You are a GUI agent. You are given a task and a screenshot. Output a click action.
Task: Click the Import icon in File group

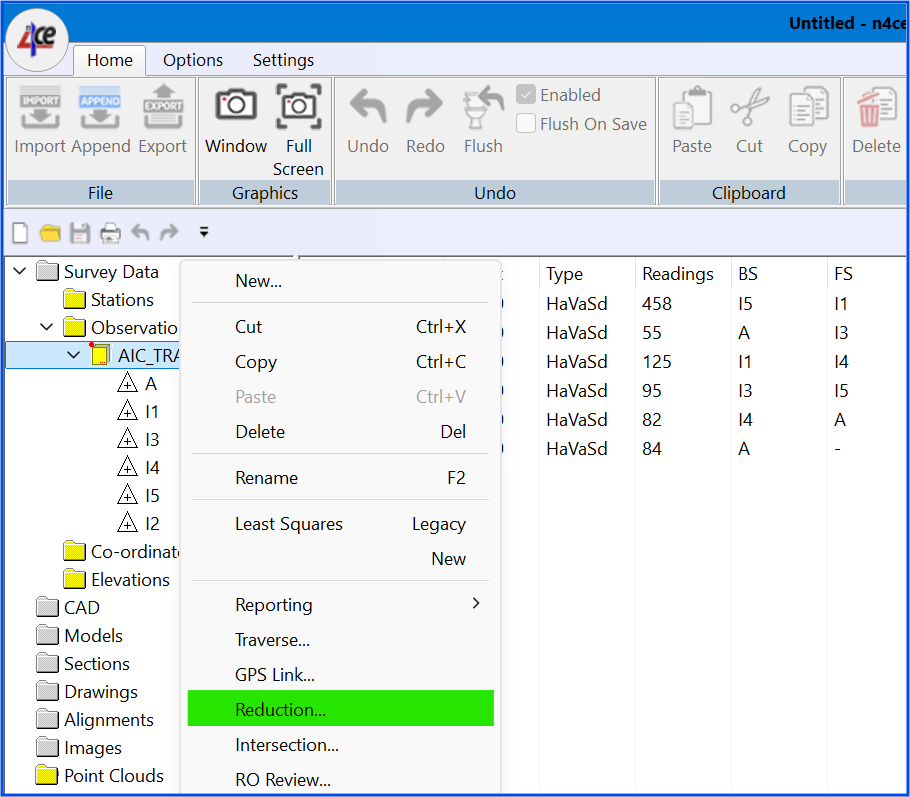[x=39, y=107]
